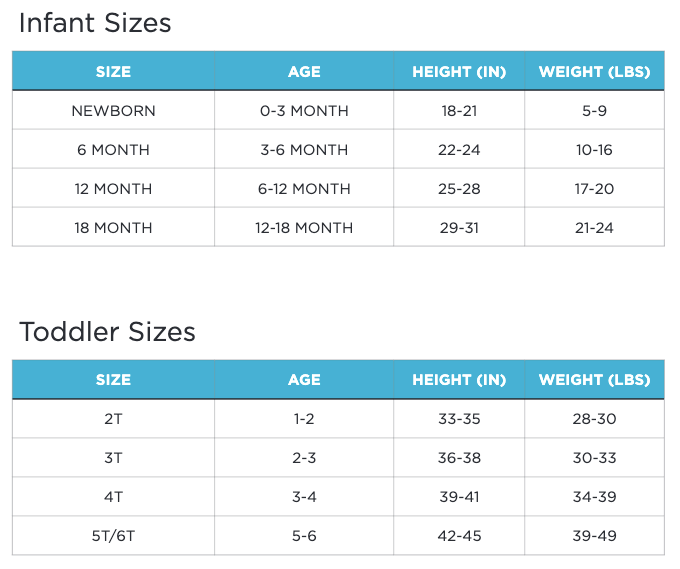The image size is (680, 569).
Task: Click the 42-45 height cell
Action: click(x=459, y=536)
